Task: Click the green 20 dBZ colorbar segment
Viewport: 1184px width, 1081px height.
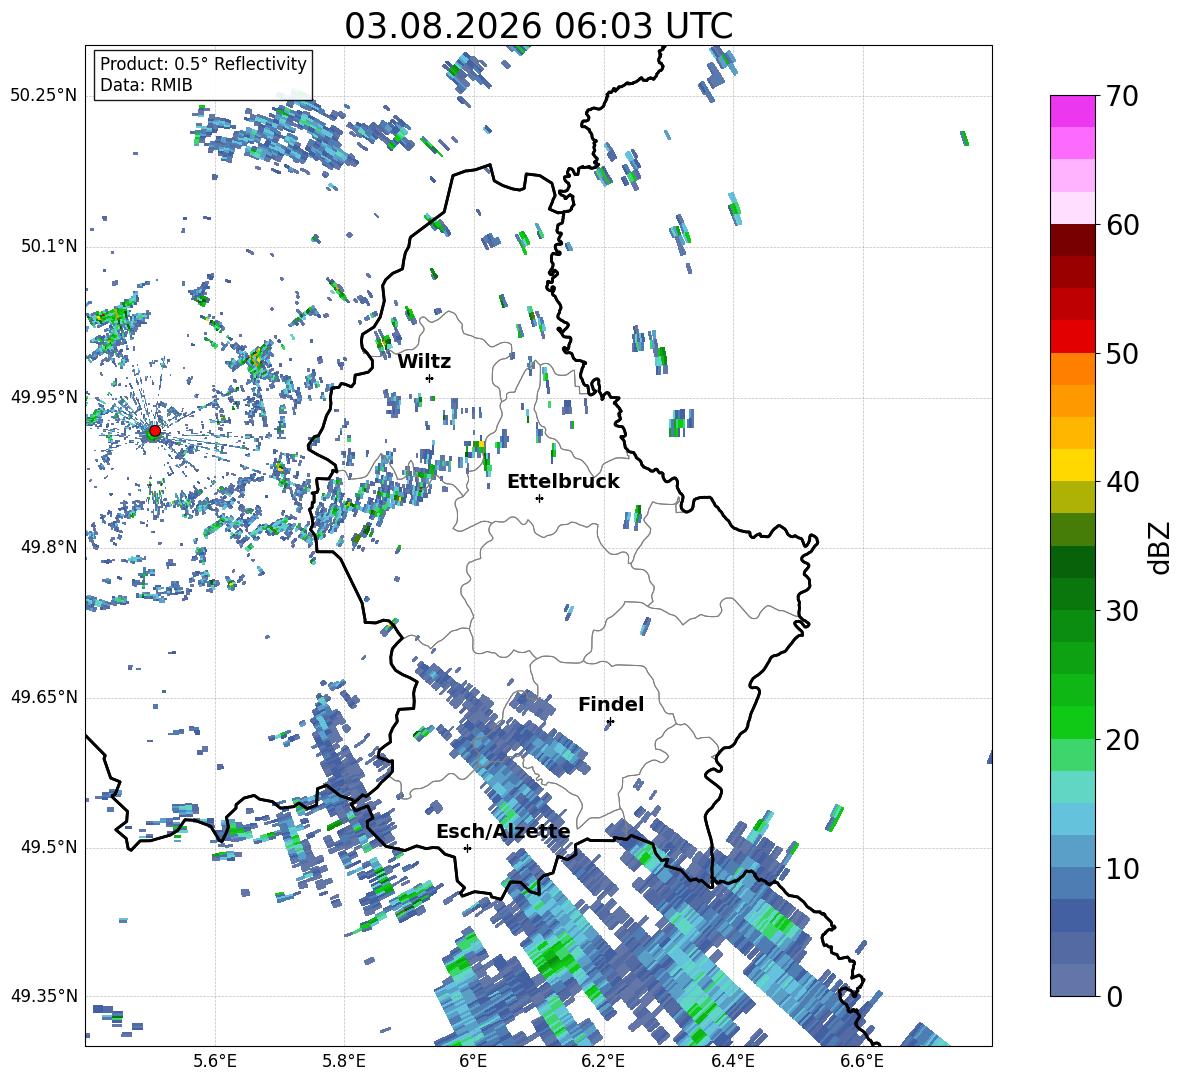Action: pyautogui.click(x=1072, y=722)
